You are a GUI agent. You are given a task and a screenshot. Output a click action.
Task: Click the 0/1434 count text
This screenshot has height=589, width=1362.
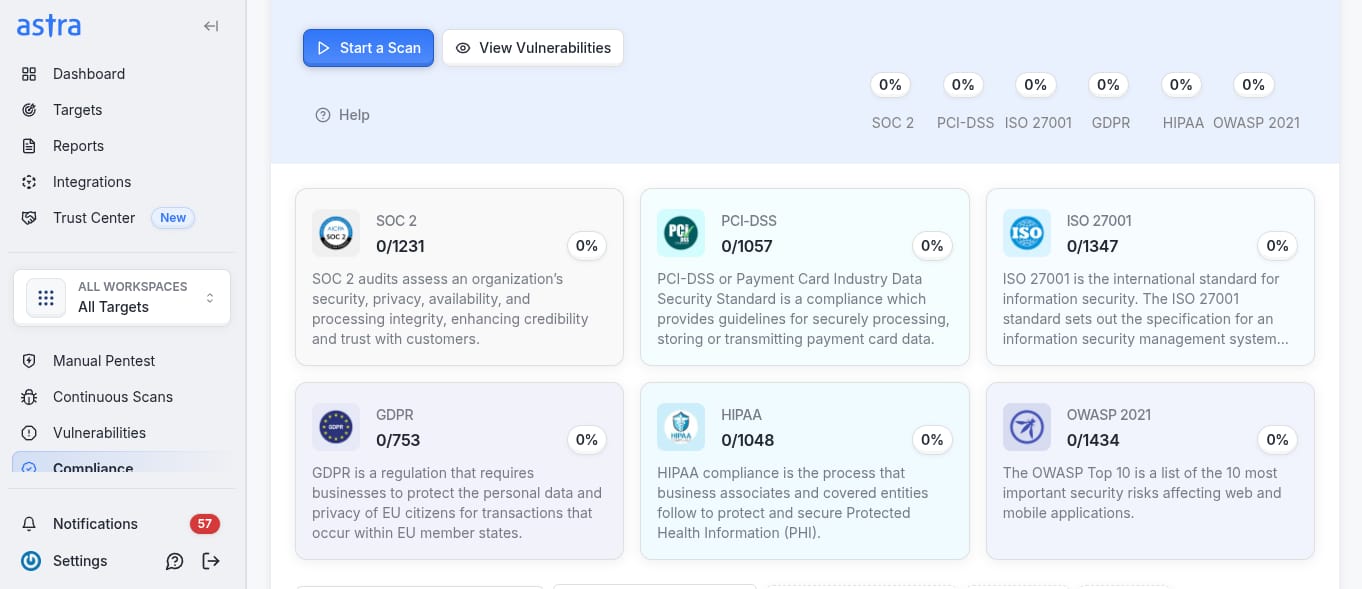click(x=1093, y=440)
